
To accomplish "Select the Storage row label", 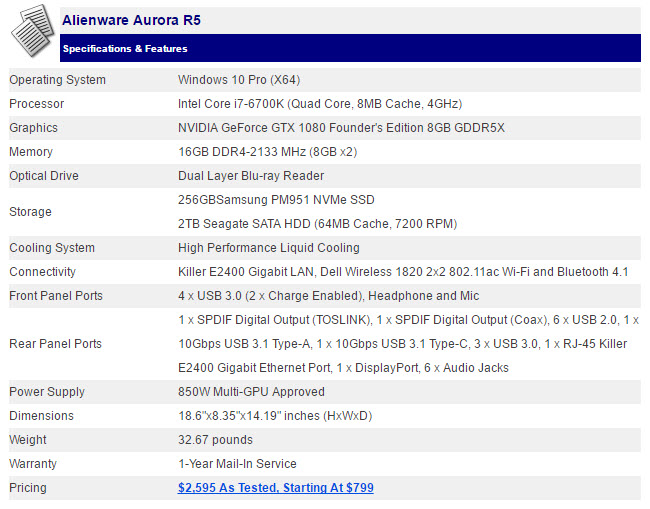I will pos(30,212).
